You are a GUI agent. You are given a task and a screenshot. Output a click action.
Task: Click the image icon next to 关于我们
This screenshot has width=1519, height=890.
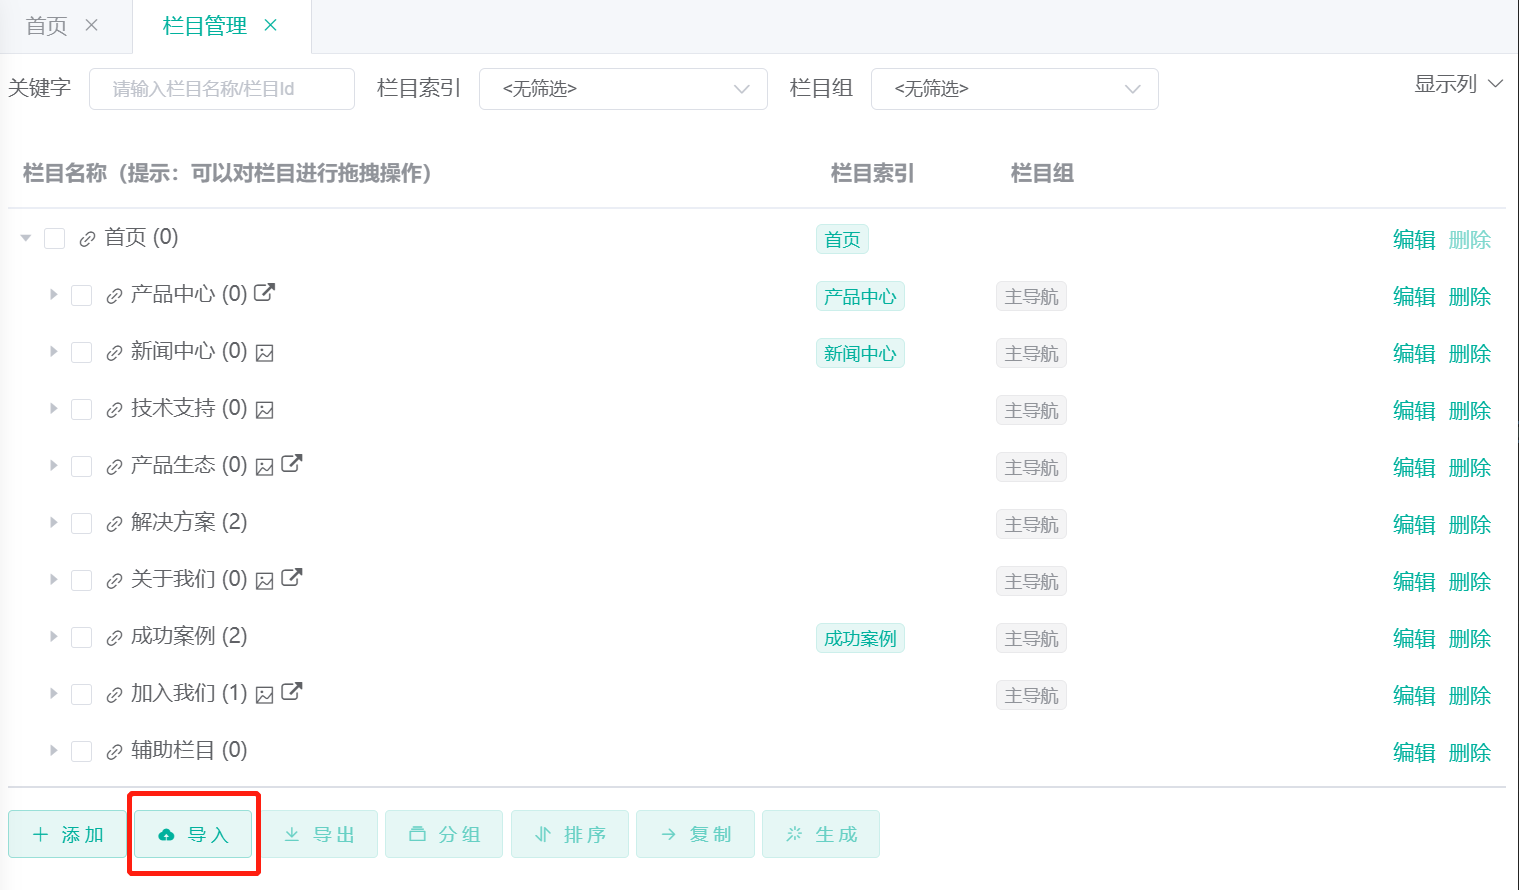coord(264,581)
